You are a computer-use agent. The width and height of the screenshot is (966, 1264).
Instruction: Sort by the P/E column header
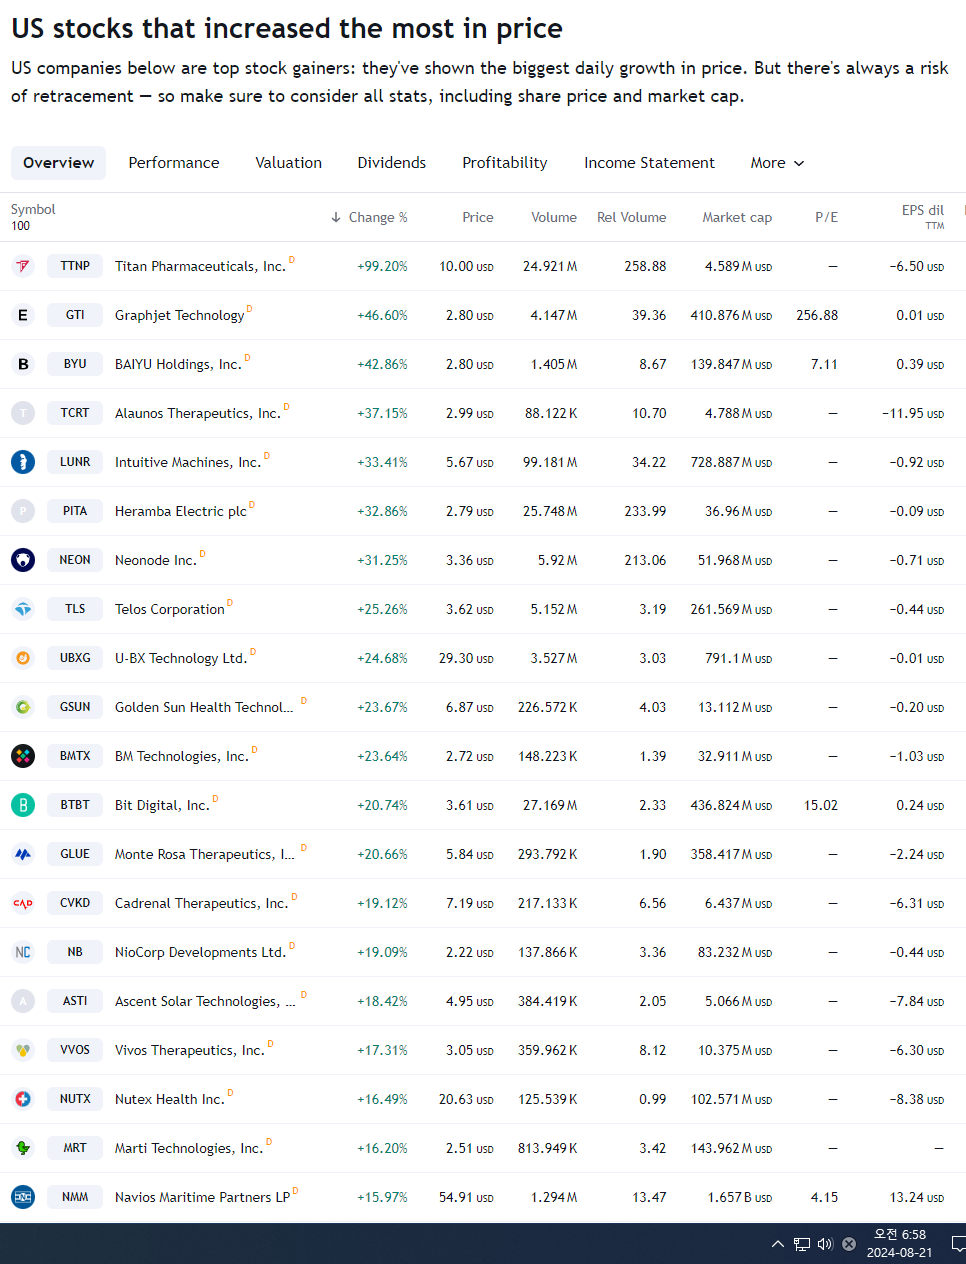pyautogui.click(x=827, y=217)
